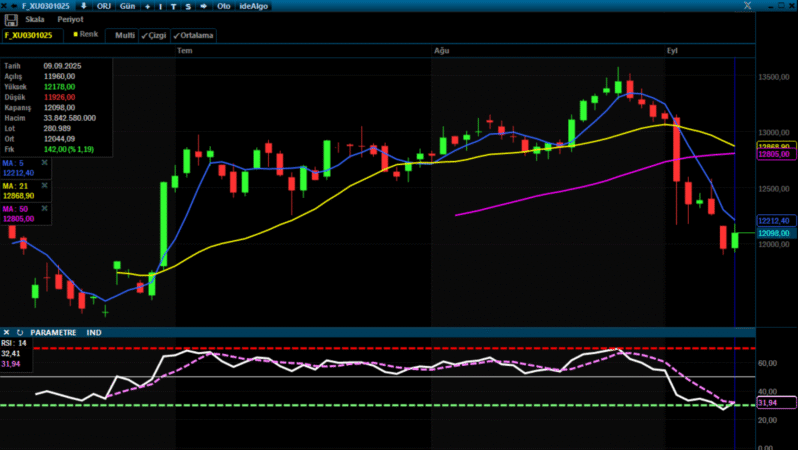Click the yellow Renk color swatch
Image resolution: width=798 pixels, height=450 pixels.
pyautogui.click(x=75, y=34)
